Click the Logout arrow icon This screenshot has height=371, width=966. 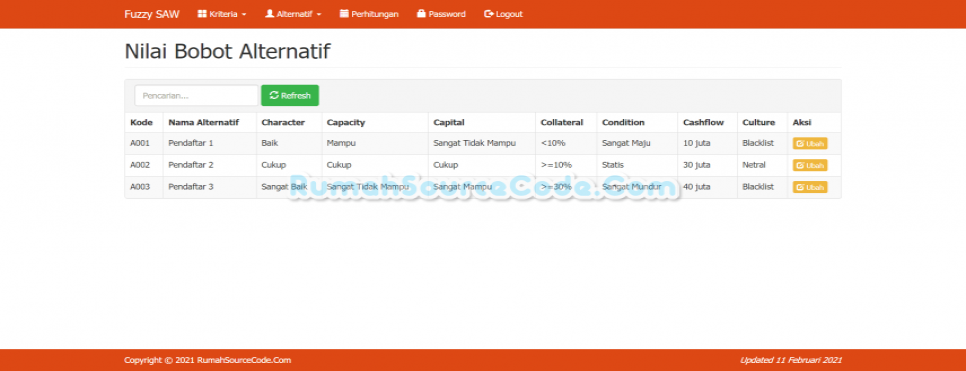point(489,14)
